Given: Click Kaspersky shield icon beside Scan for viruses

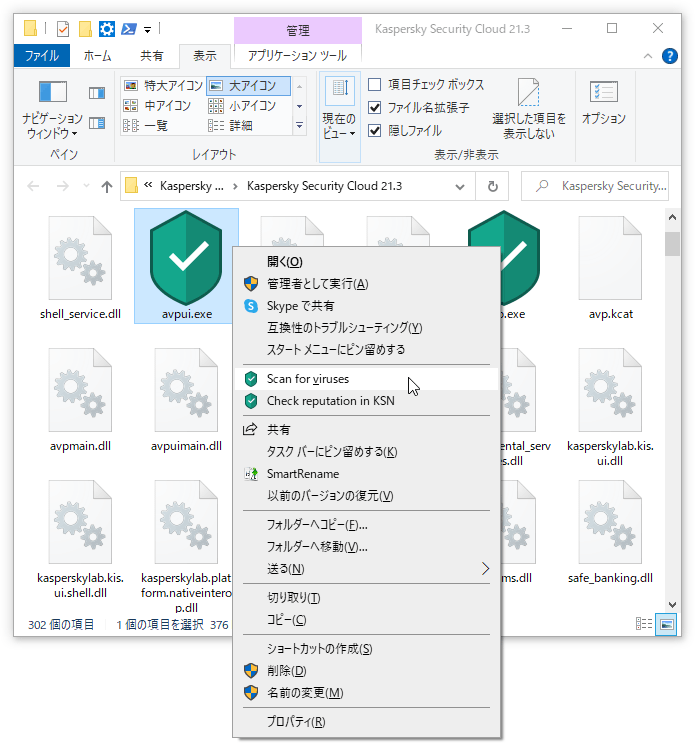Looking at the screenshot, I should [251, 379].
